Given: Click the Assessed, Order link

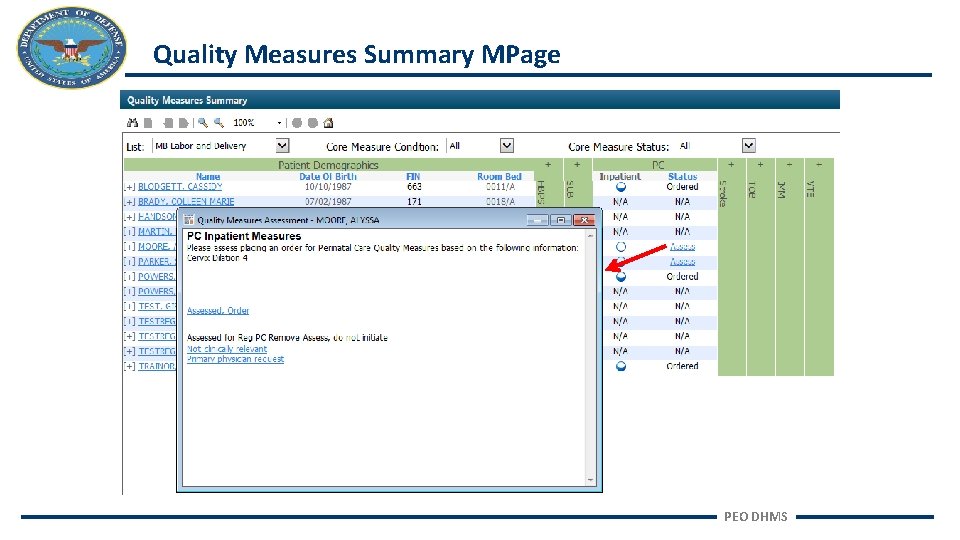Looking at the screenshot, I should click(x=218, y=310).
